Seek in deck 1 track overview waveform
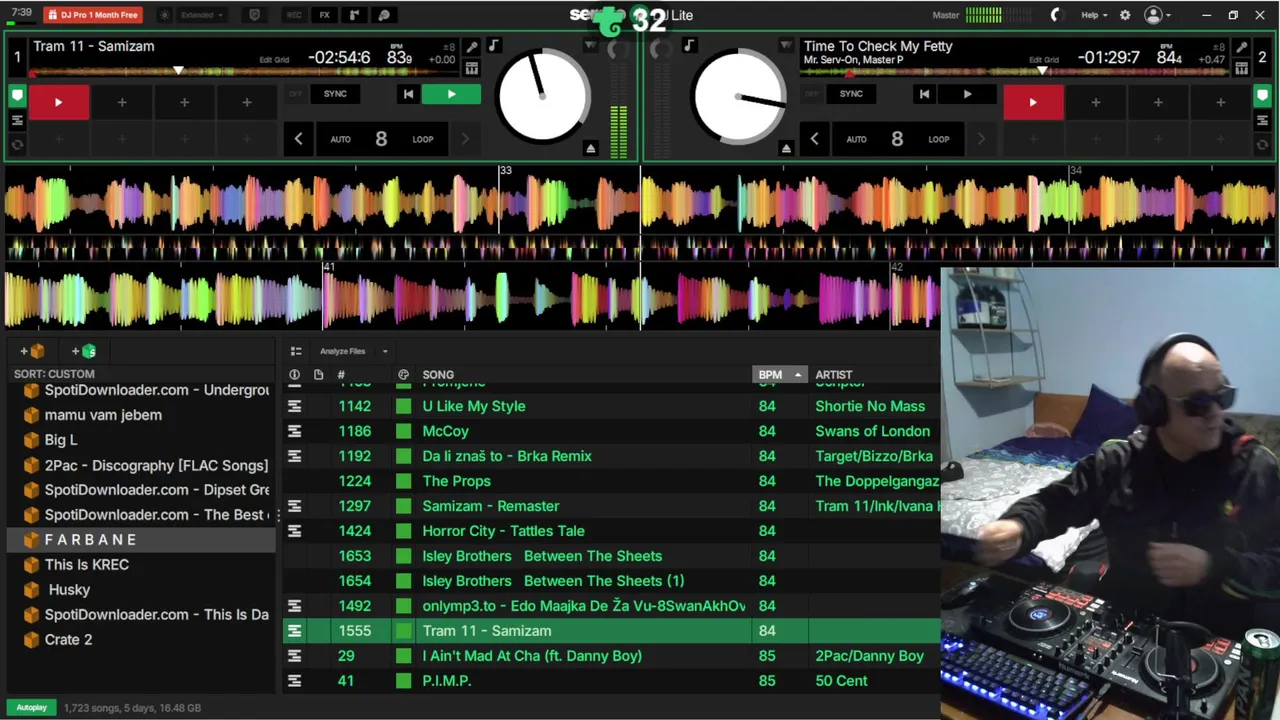 point(245,72)
